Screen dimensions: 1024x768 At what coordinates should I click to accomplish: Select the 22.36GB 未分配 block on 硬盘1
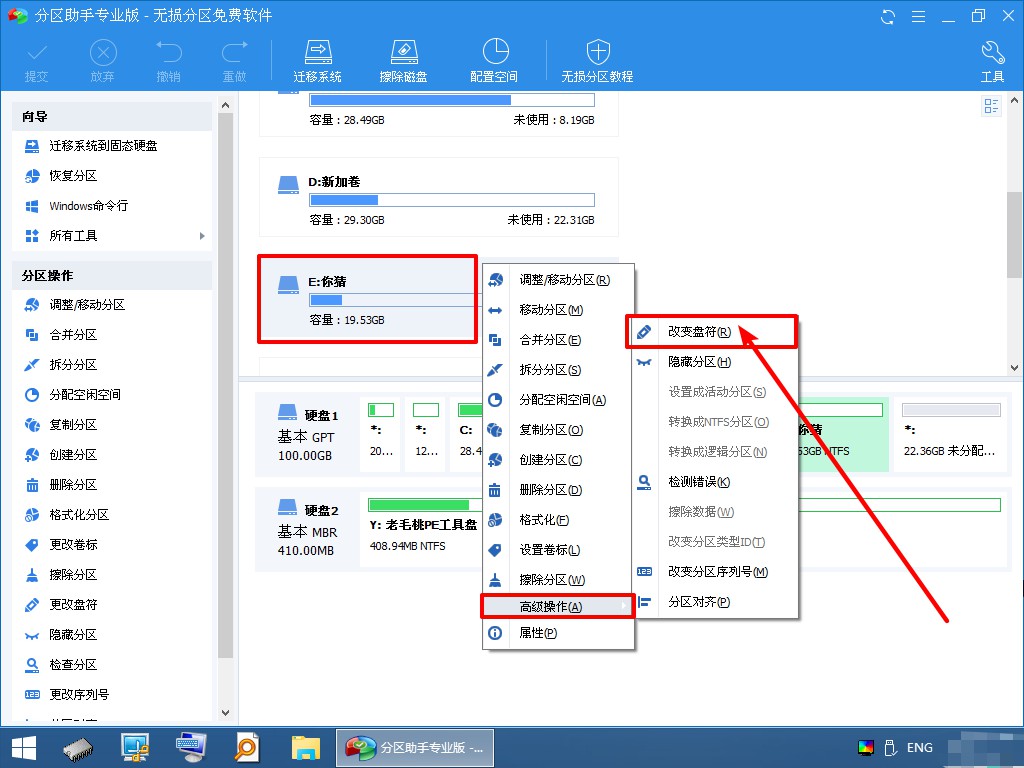[x=951, y=434]
